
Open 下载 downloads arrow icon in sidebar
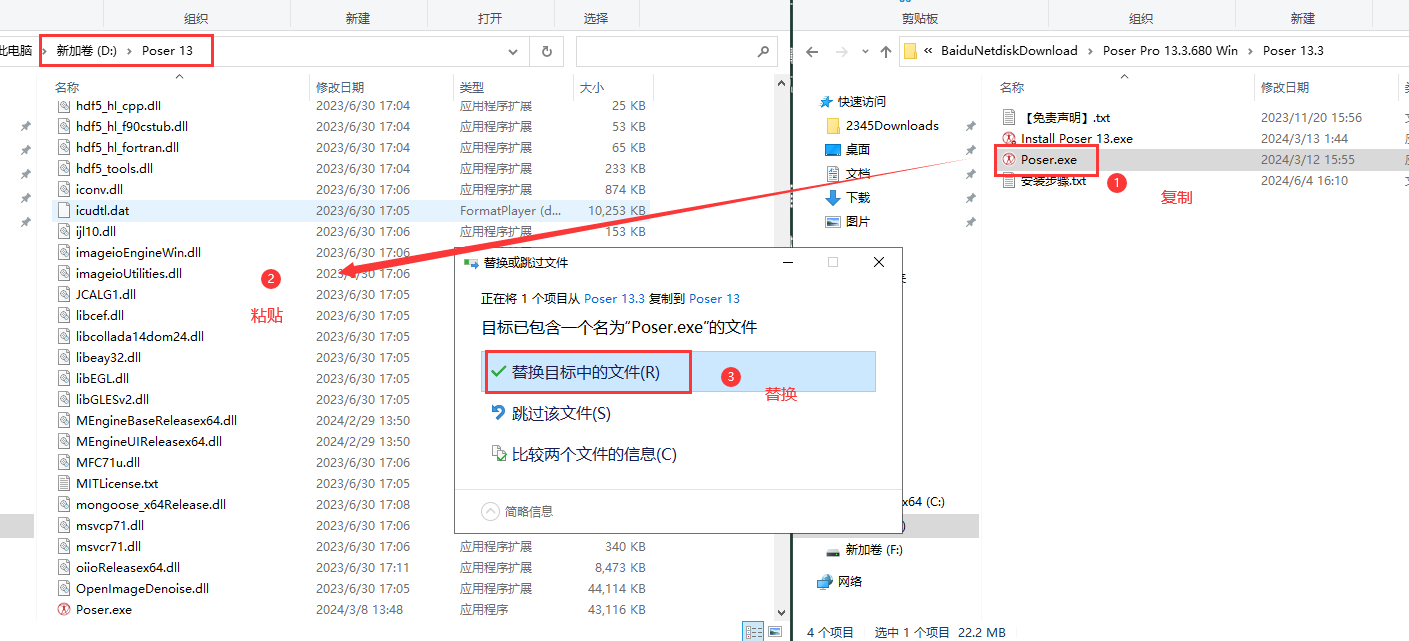point(833,198)
